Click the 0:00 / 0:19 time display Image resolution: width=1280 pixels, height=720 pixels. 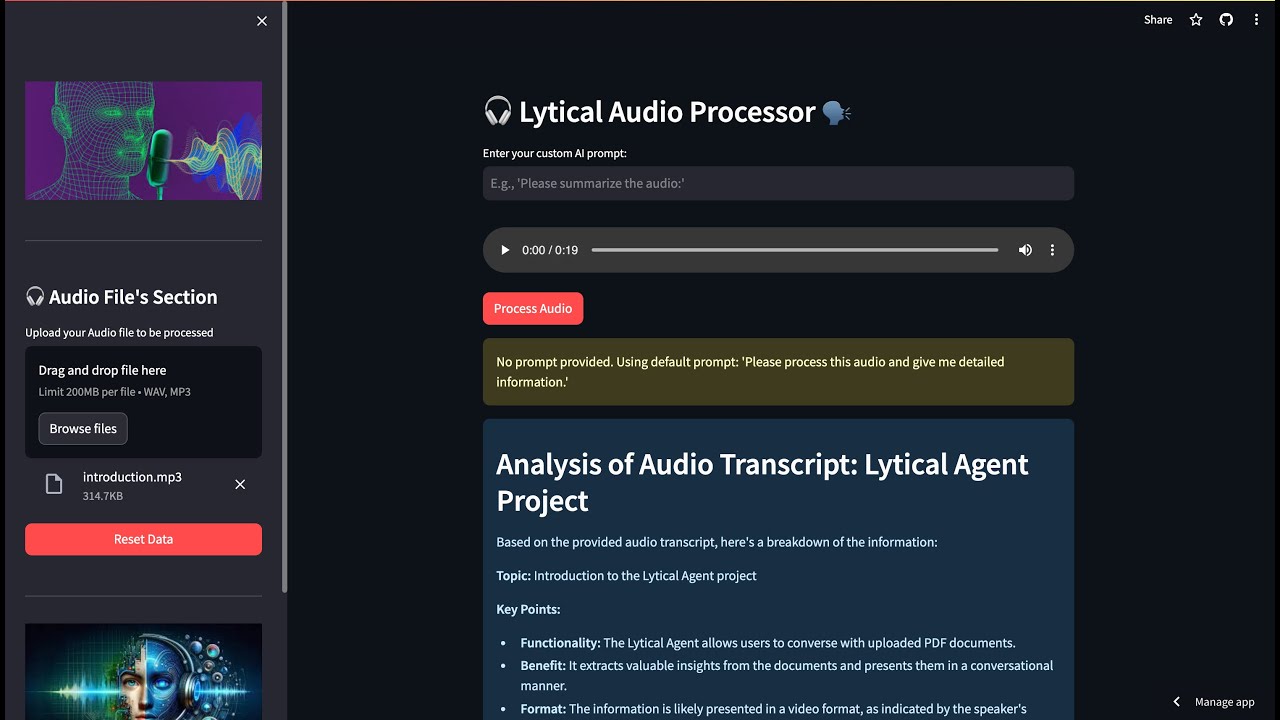550,250
